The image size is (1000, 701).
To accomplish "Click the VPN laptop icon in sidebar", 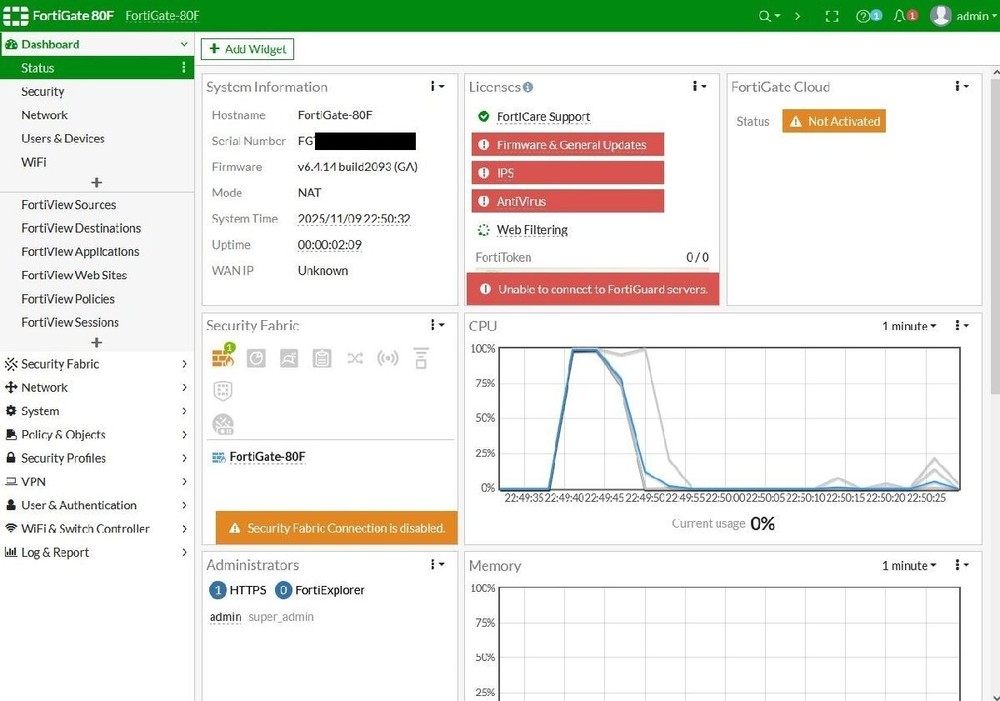I will (11, 482).
